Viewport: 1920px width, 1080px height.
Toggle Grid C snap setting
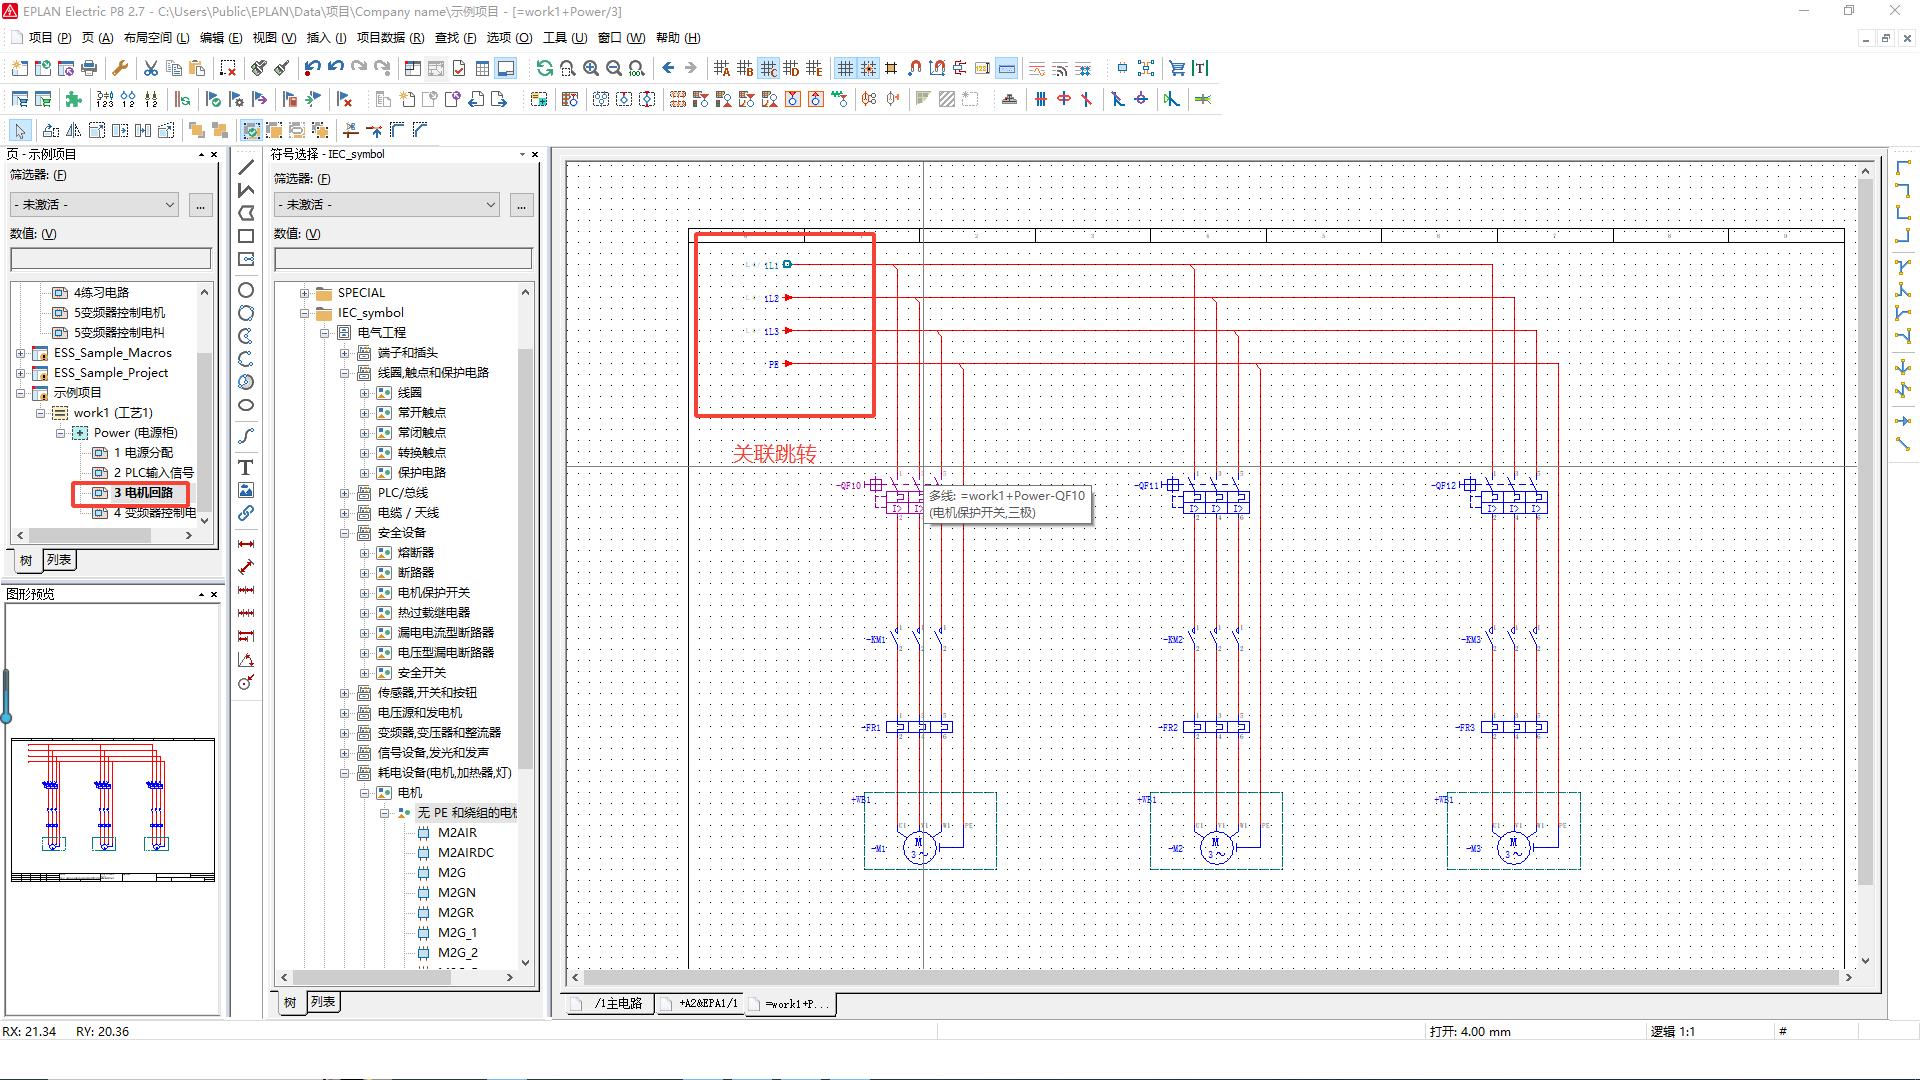pos(768,69)
